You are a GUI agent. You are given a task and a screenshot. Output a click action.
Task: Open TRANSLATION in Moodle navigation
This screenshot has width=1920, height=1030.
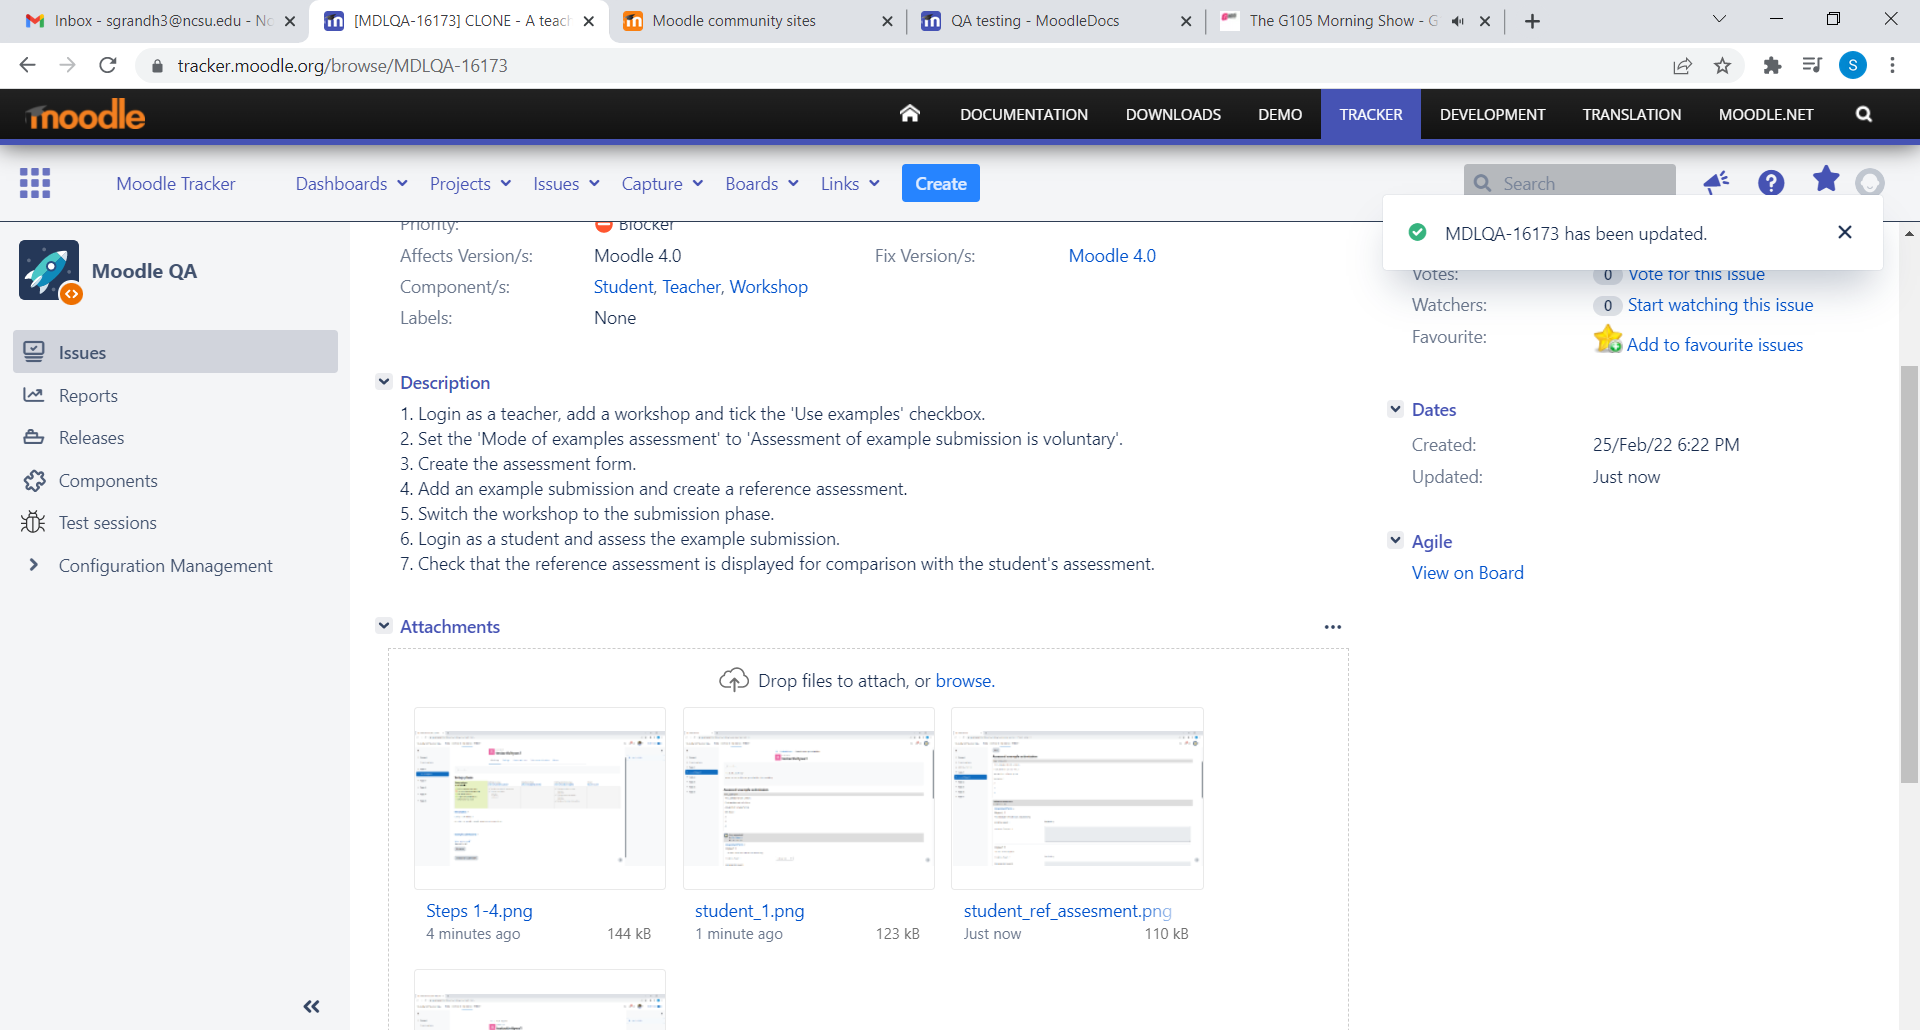point(1632,114)
